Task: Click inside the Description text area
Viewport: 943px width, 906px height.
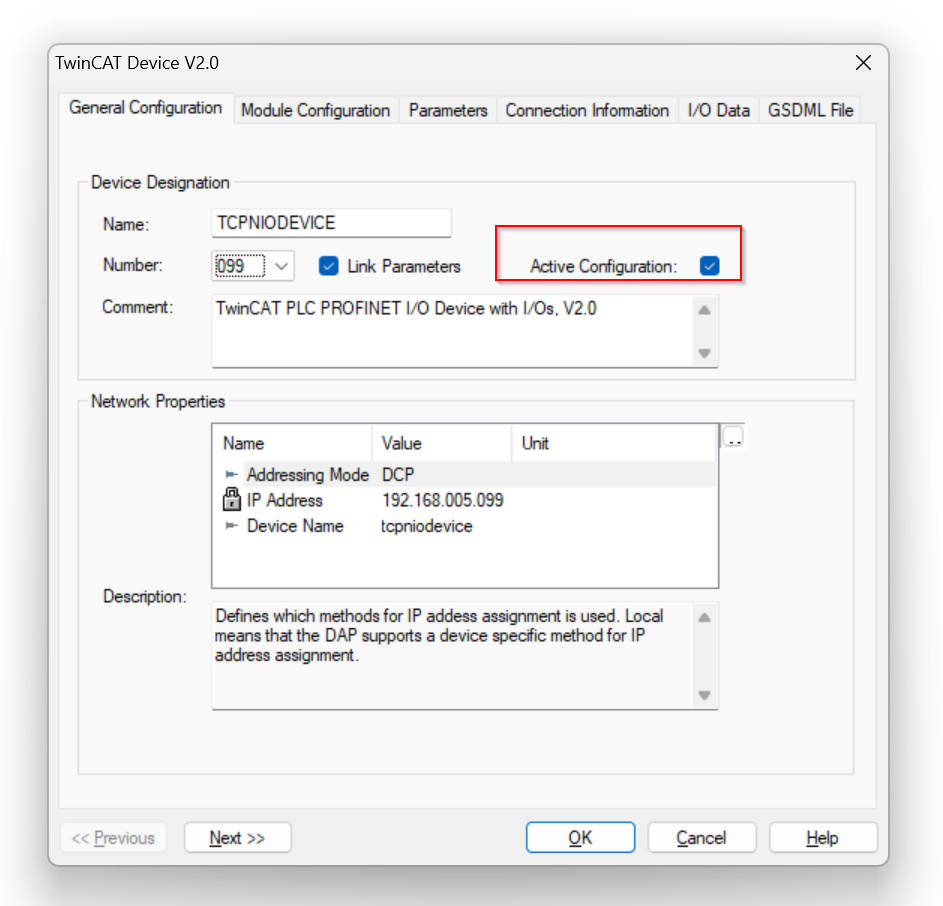Action: pyautogui.click(x=452, y=656)
